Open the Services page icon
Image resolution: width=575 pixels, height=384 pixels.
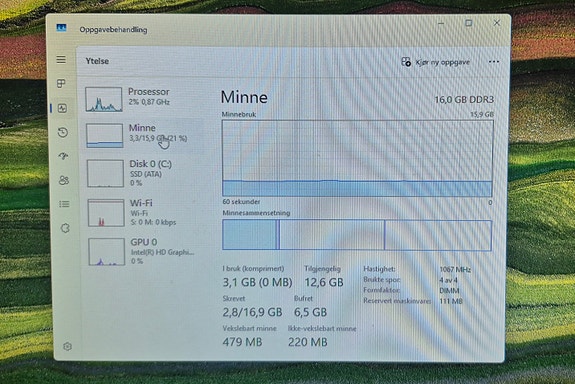click(x=65, y=228)
